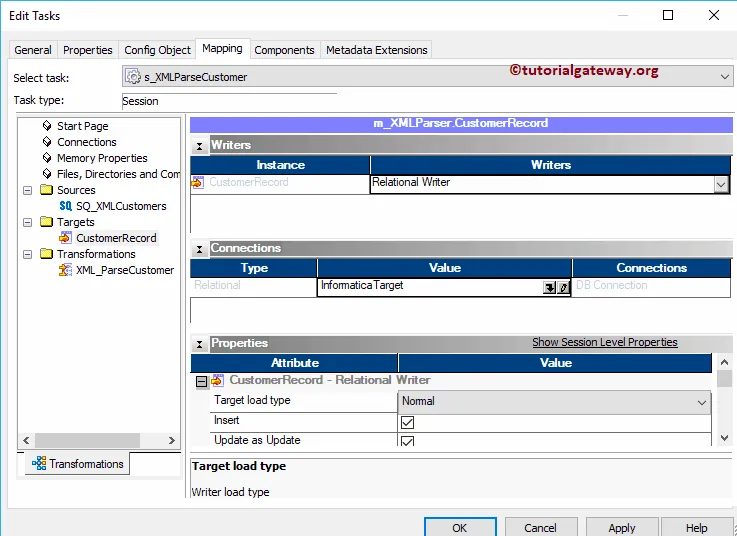Click the Attribute column header
The width and height of the screenshot is (737, 536).
(294, 363)
